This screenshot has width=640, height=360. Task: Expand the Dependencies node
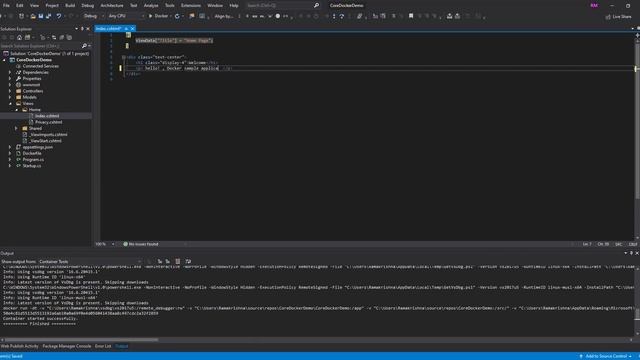tap(10, 72)
